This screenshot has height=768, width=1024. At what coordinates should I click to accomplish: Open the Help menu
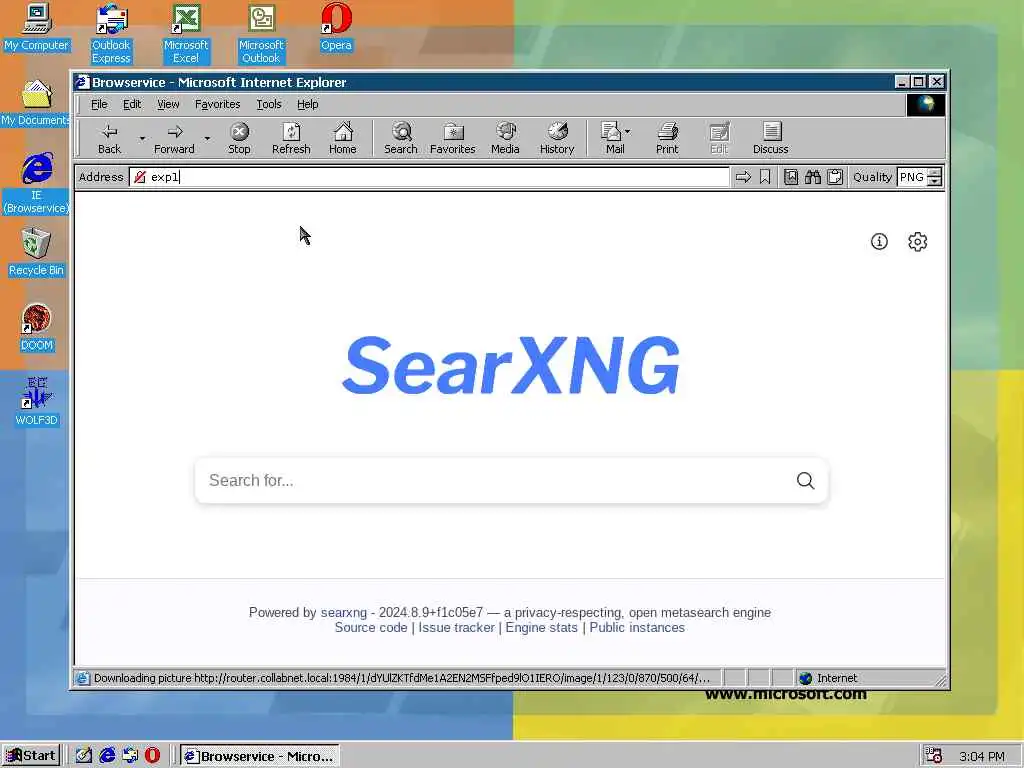click(x=308, y=104)
